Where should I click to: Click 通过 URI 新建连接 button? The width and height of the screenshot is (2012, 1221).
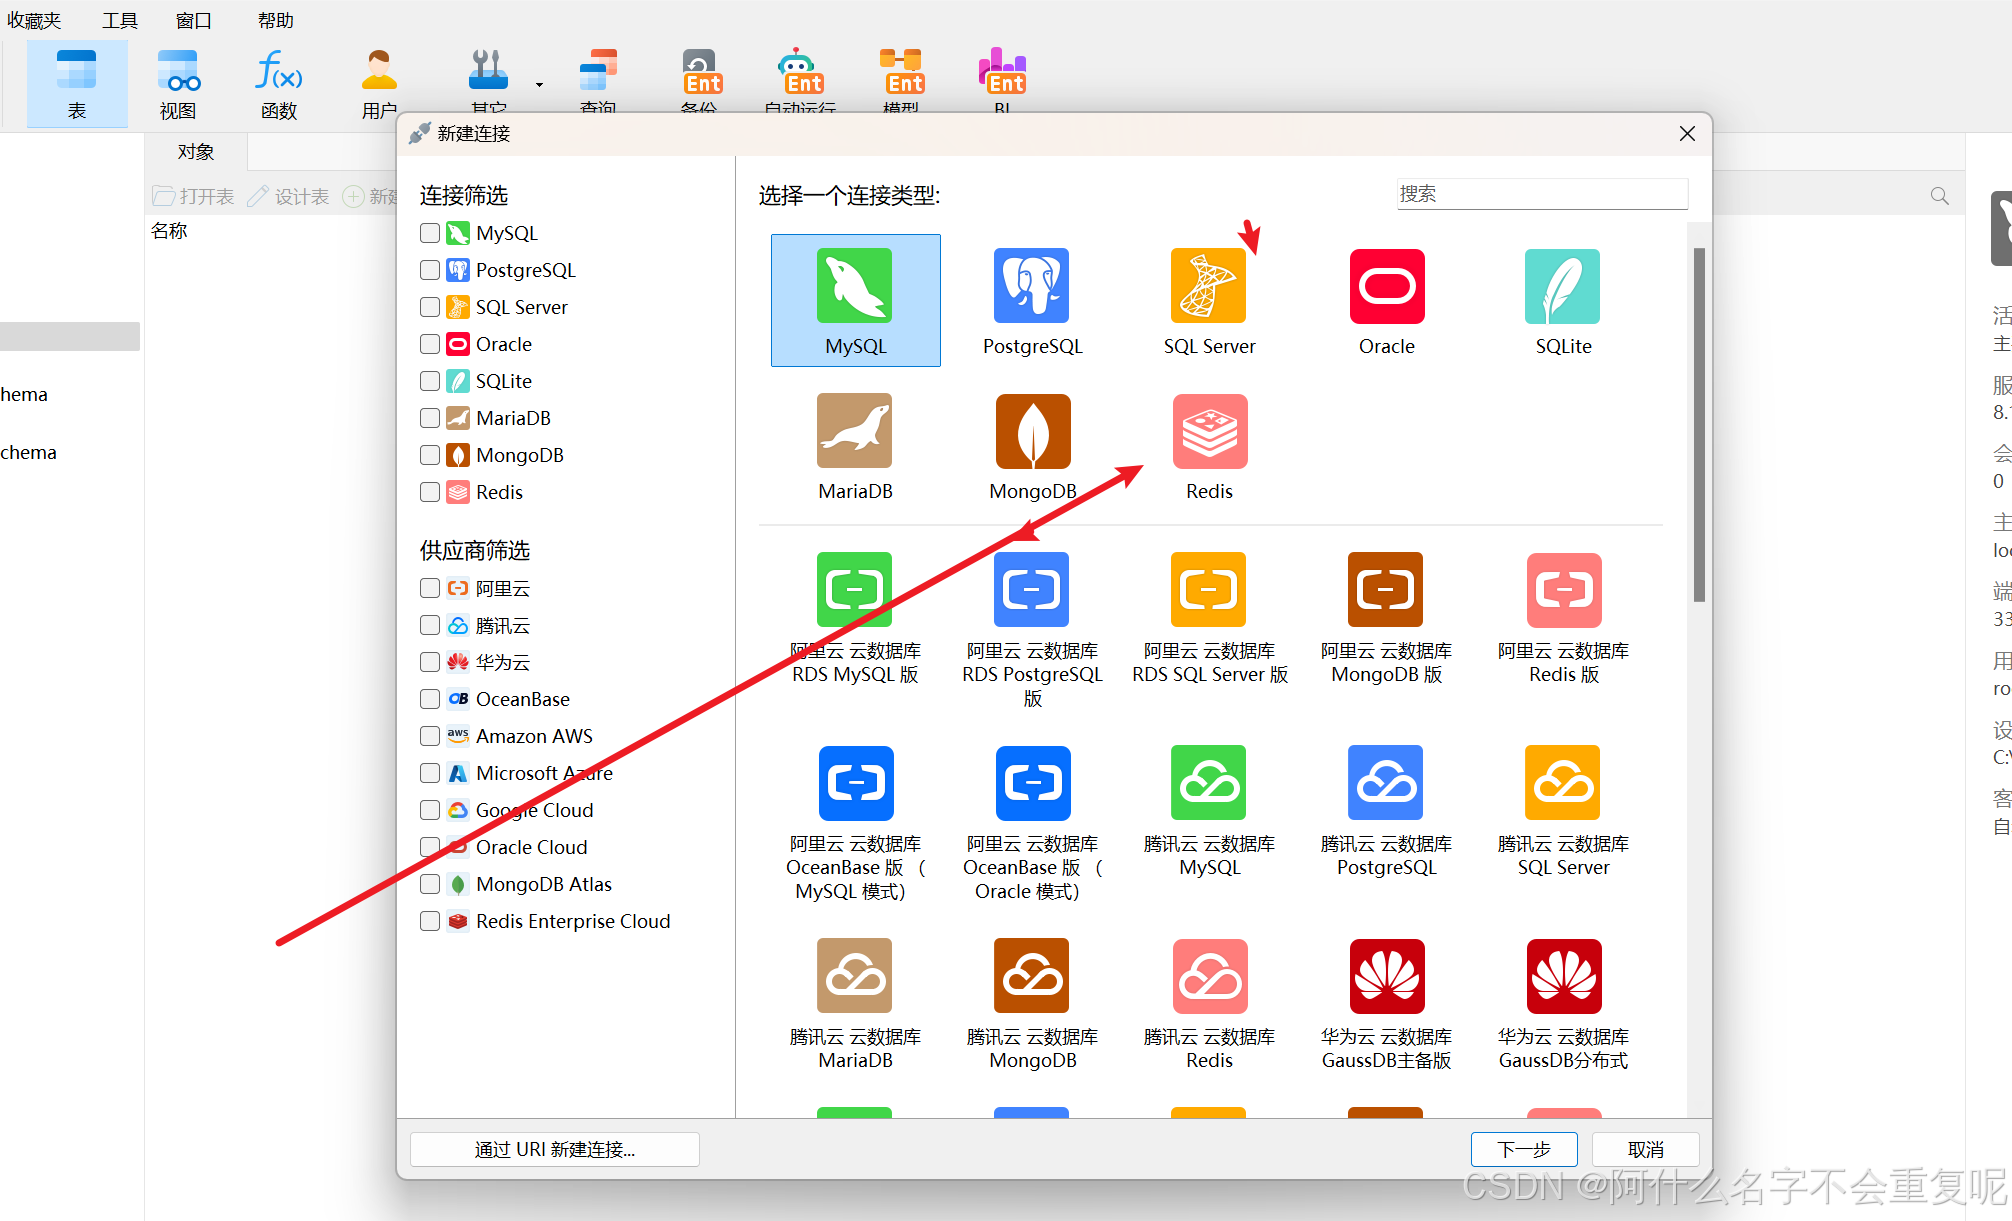(554, 1149)
